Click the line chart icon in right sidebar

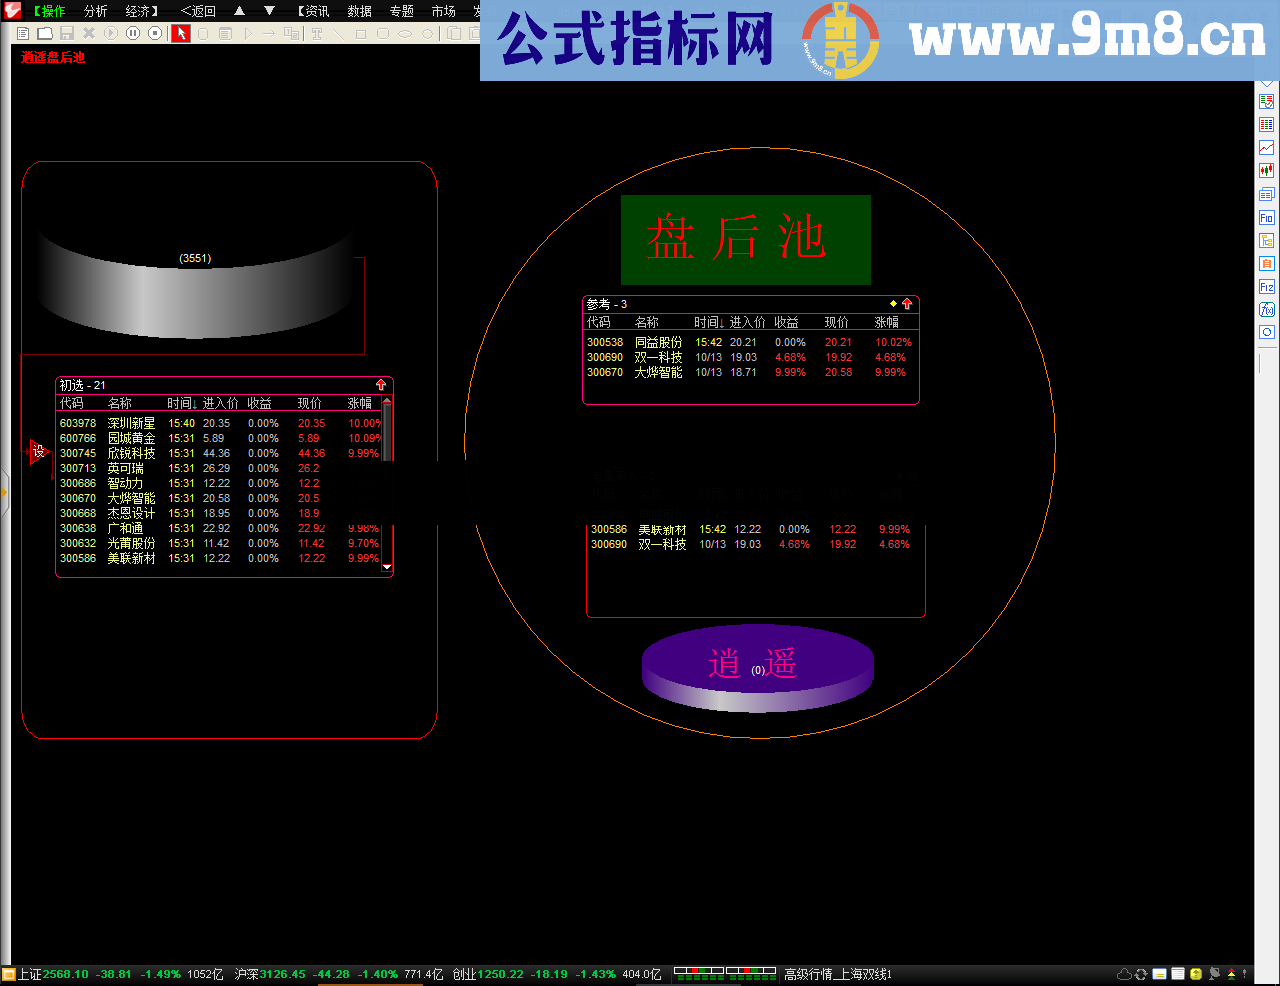point(1266,148)
